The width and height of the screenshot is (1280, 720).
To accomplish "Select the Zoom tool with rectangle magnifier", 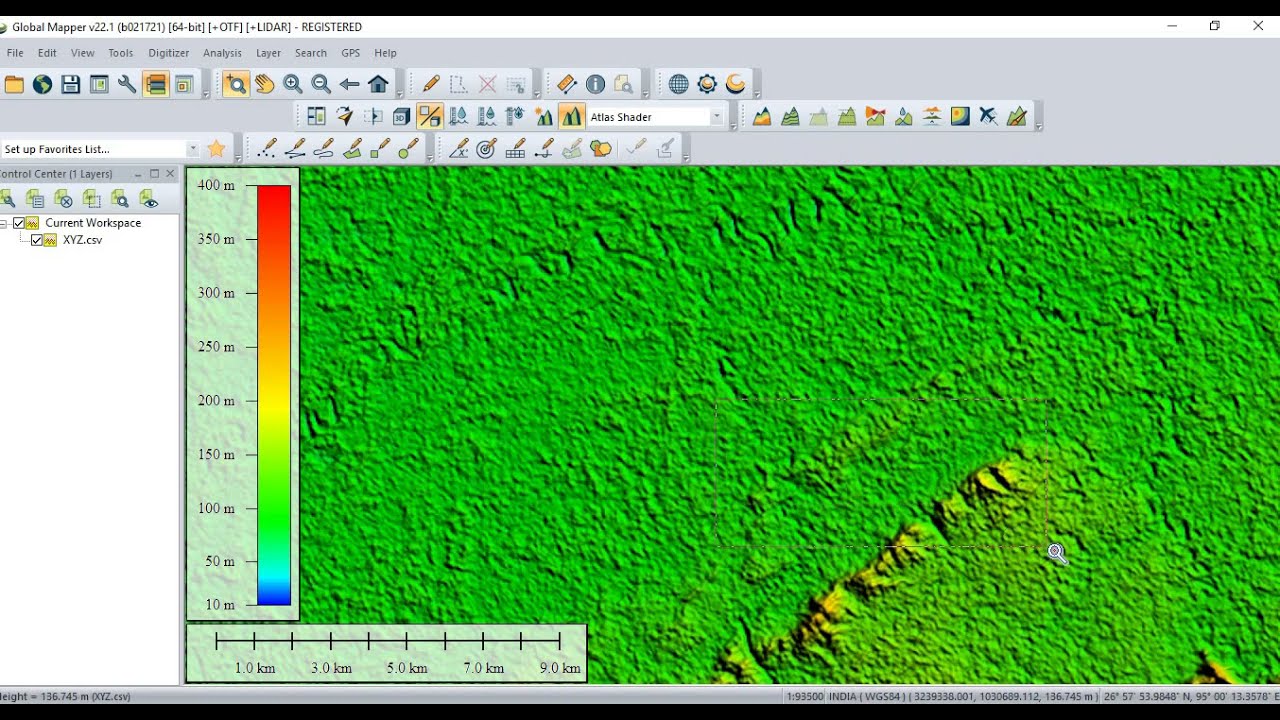I will pos(236,85).
